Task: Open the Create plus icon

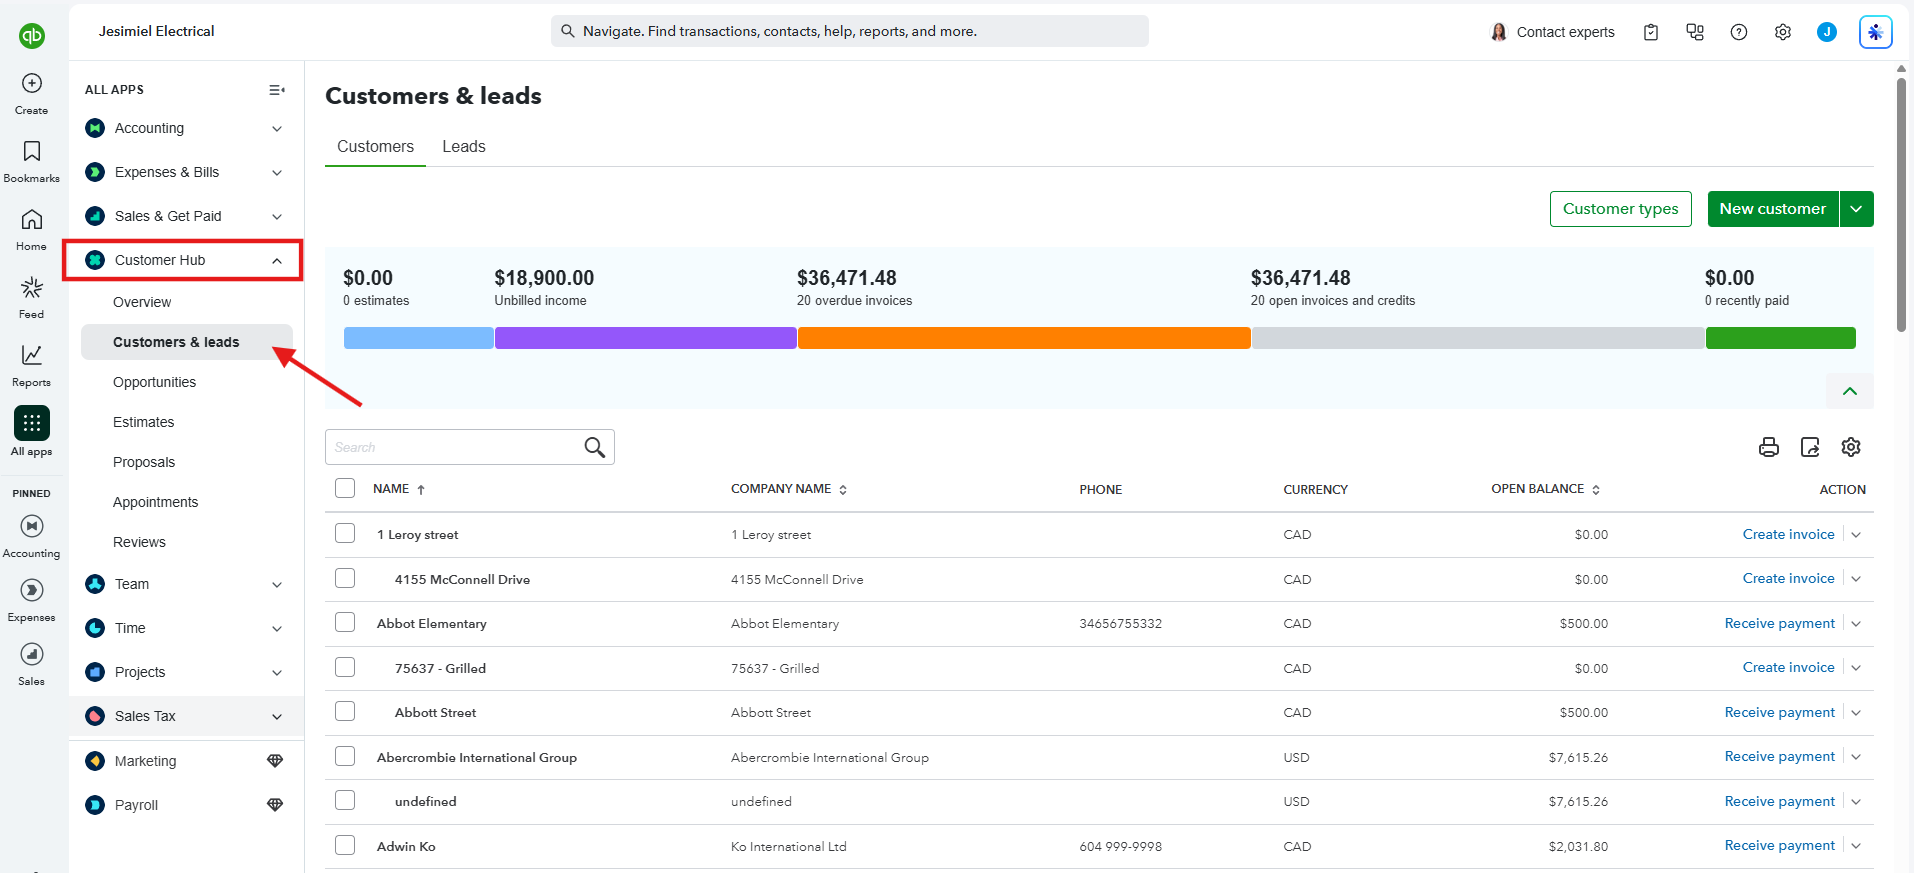Action: click(32, 83)
